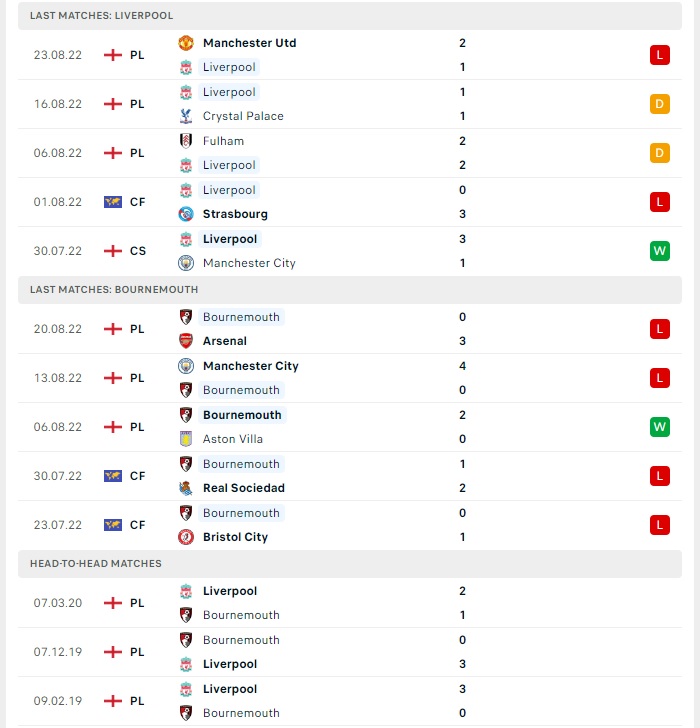
Task: Open the Arsenal team link
Action: click(x=225, y=341)
